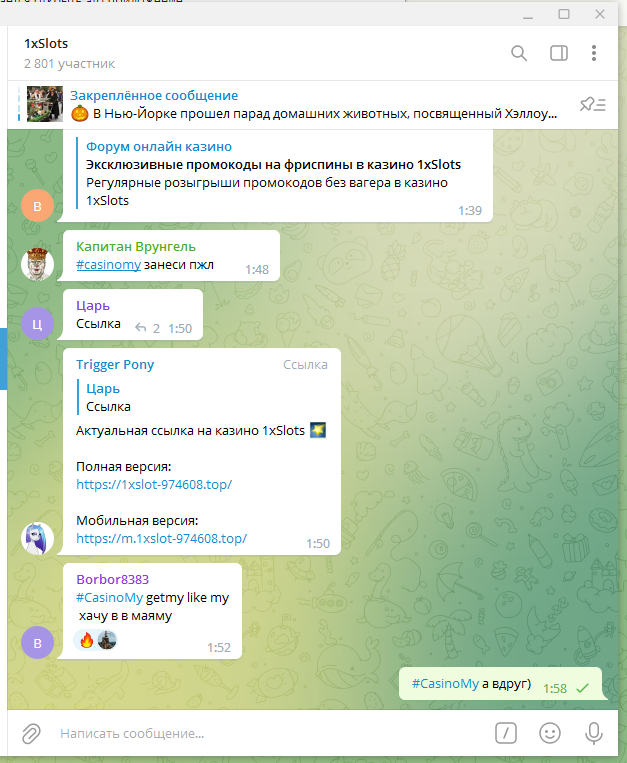Image resolution: width=627 pixels, height=763 pixels.
Task: Click the reply arrow on Царь's message
Action: pos(141,328)
